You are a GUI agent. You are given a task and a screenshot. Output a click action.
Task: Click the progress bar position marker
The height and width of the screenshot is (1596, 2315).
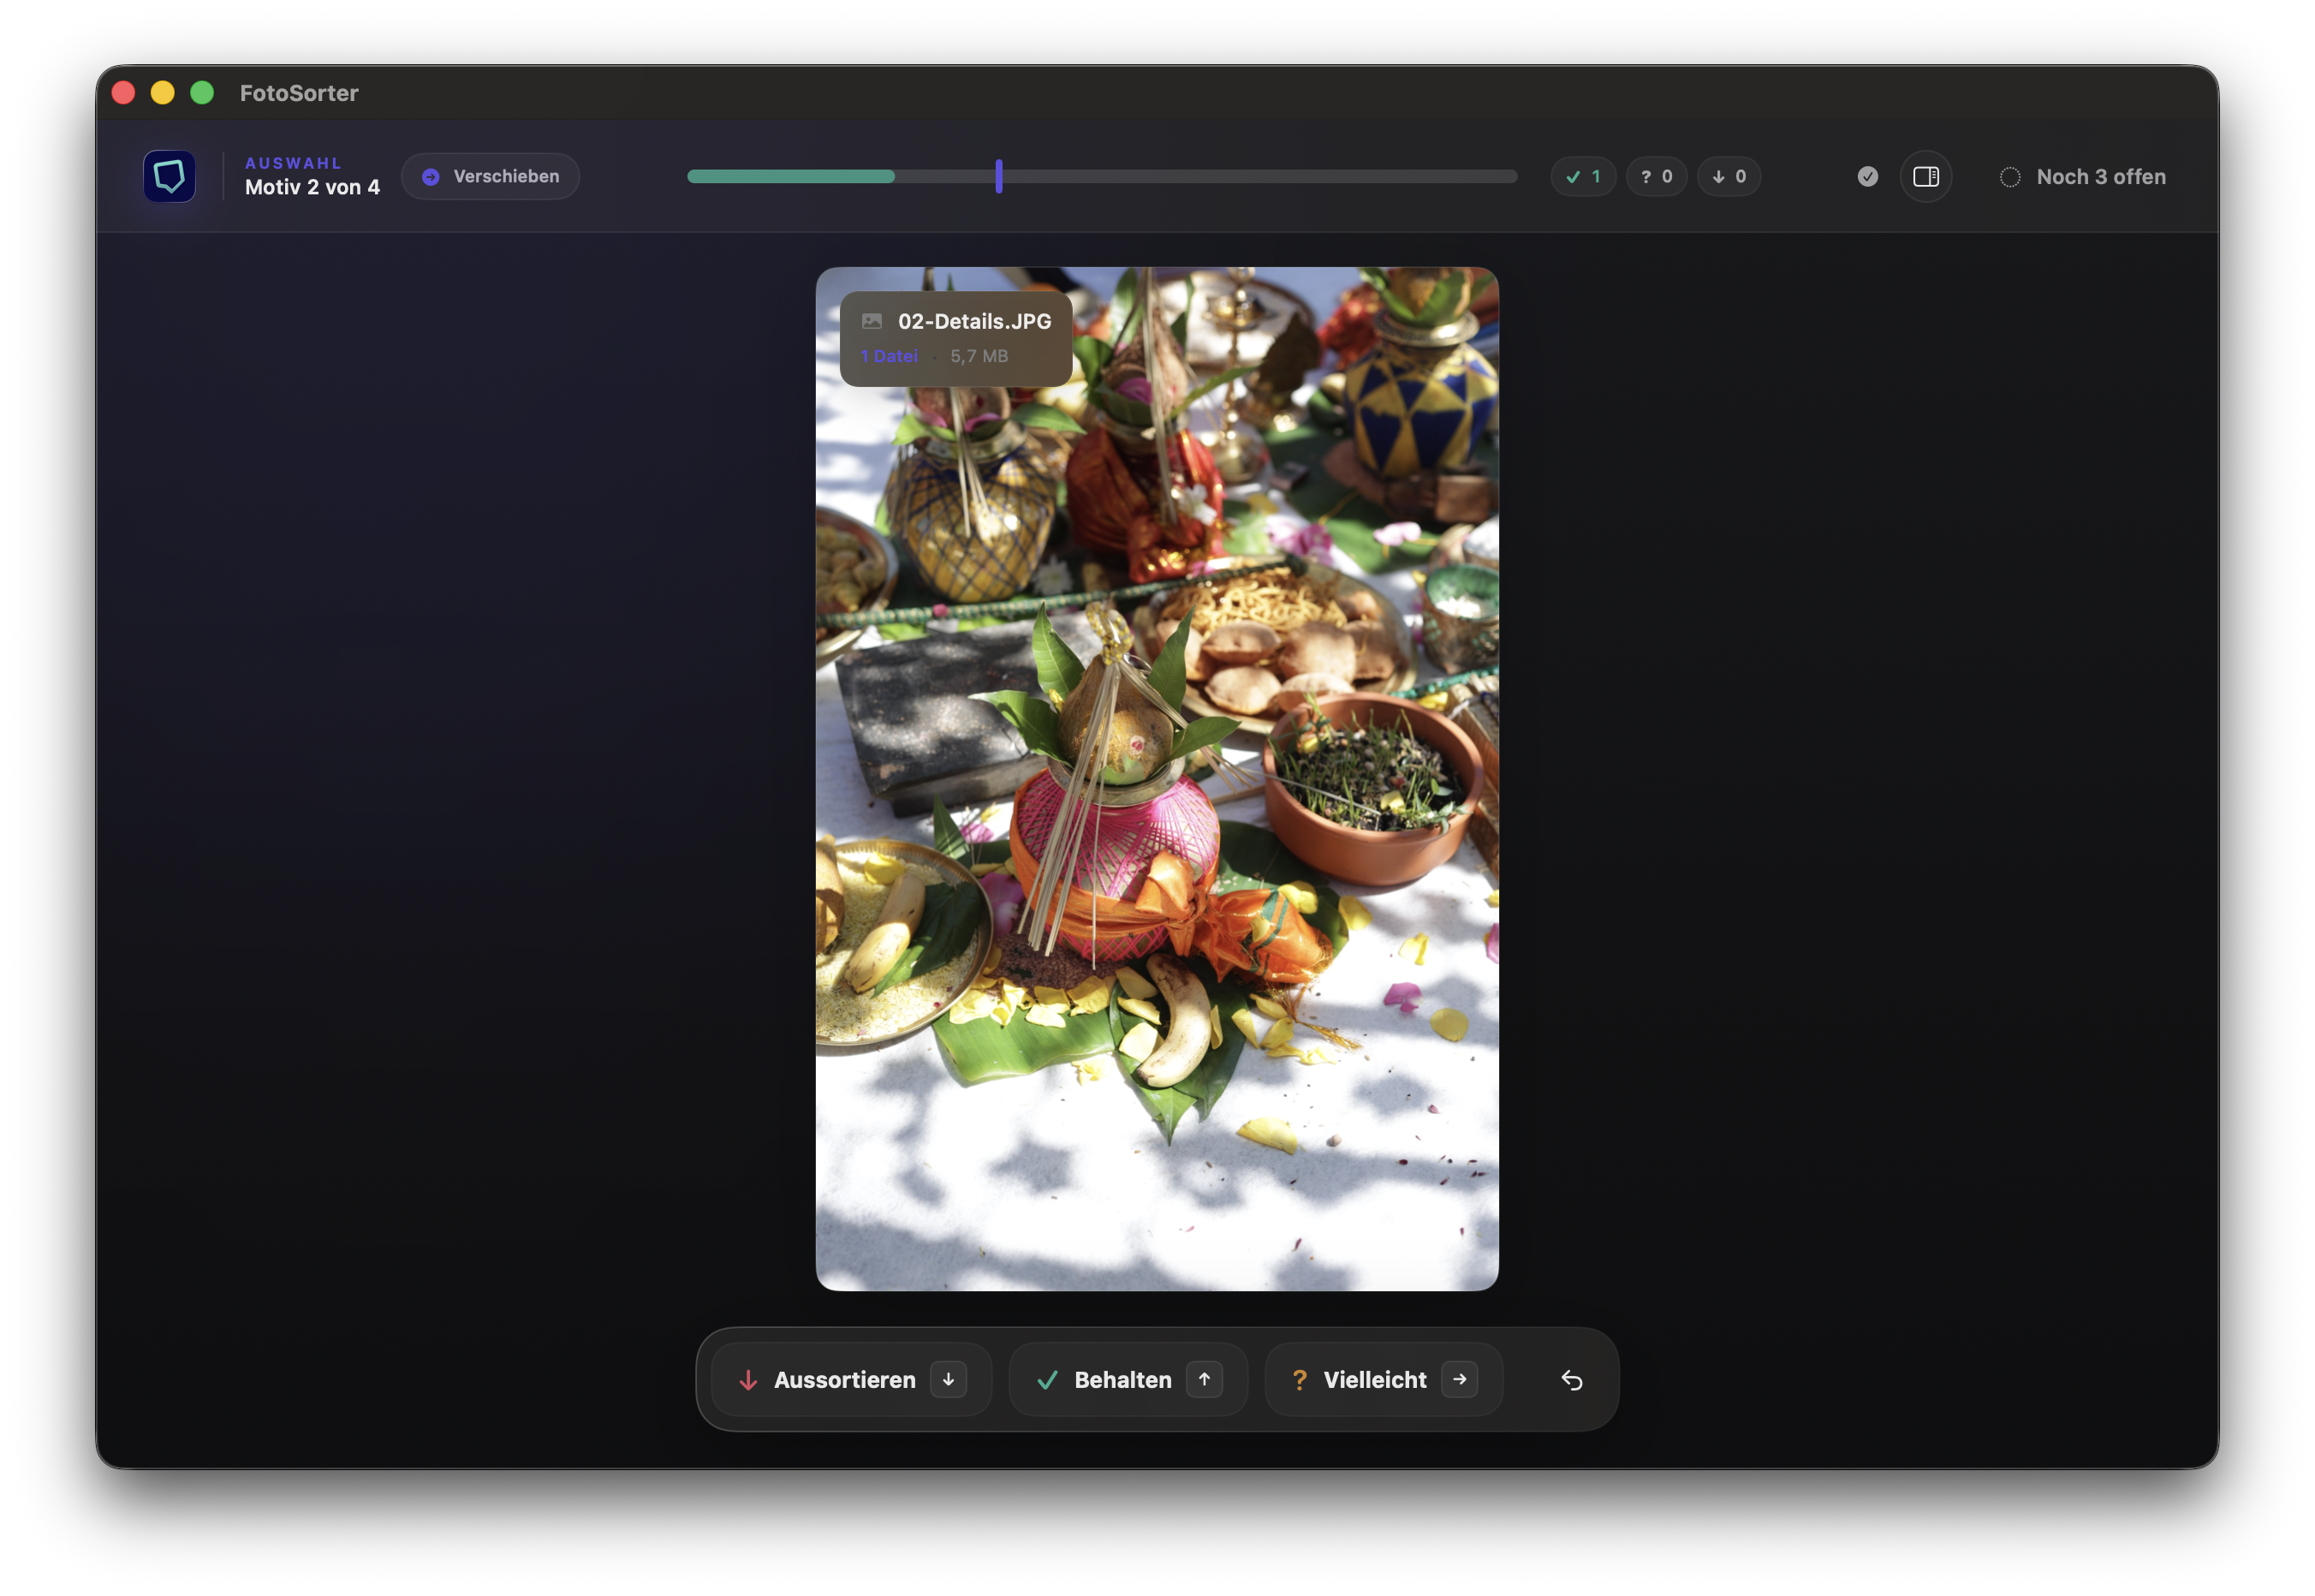pyautogui.click(x=998, y=176)
